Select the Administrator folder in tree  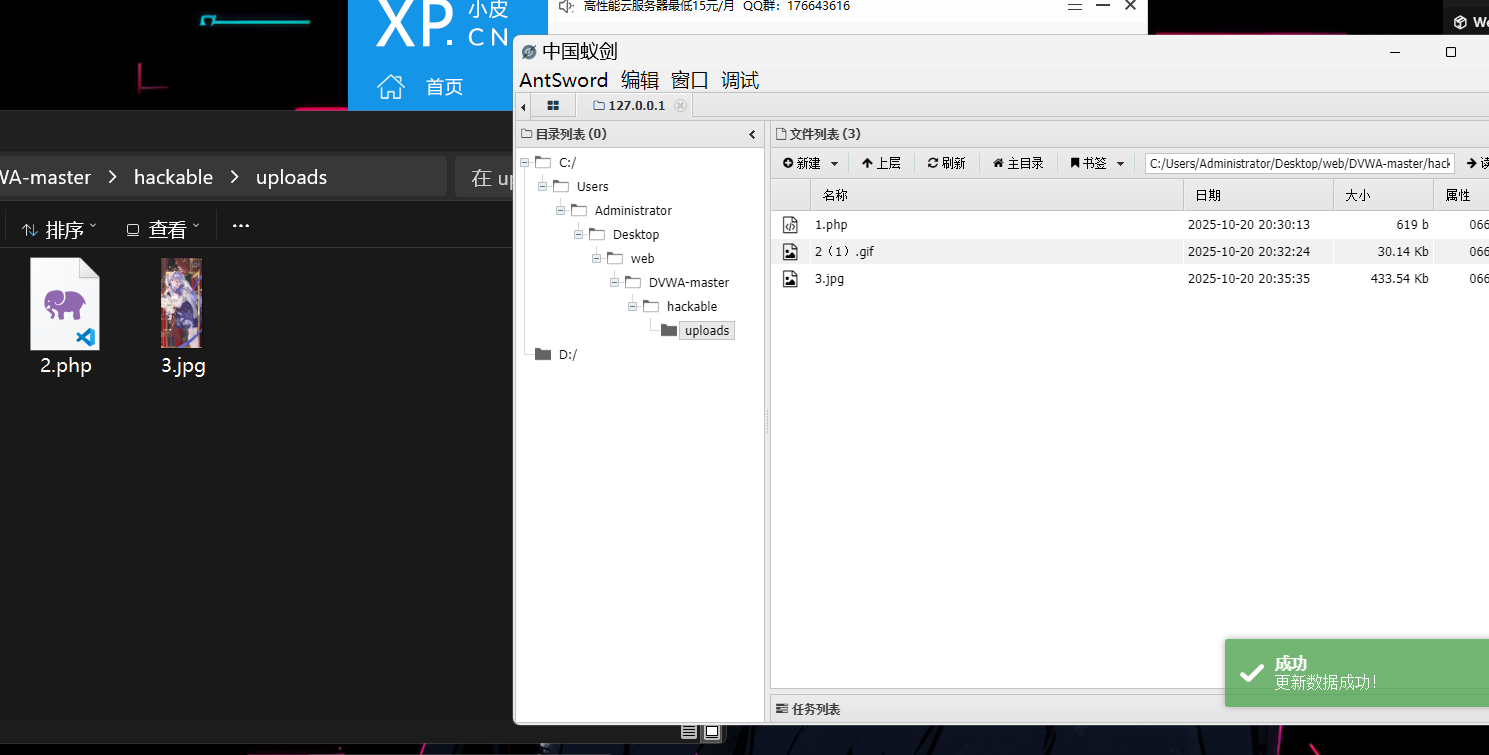[x=633, y=210]
